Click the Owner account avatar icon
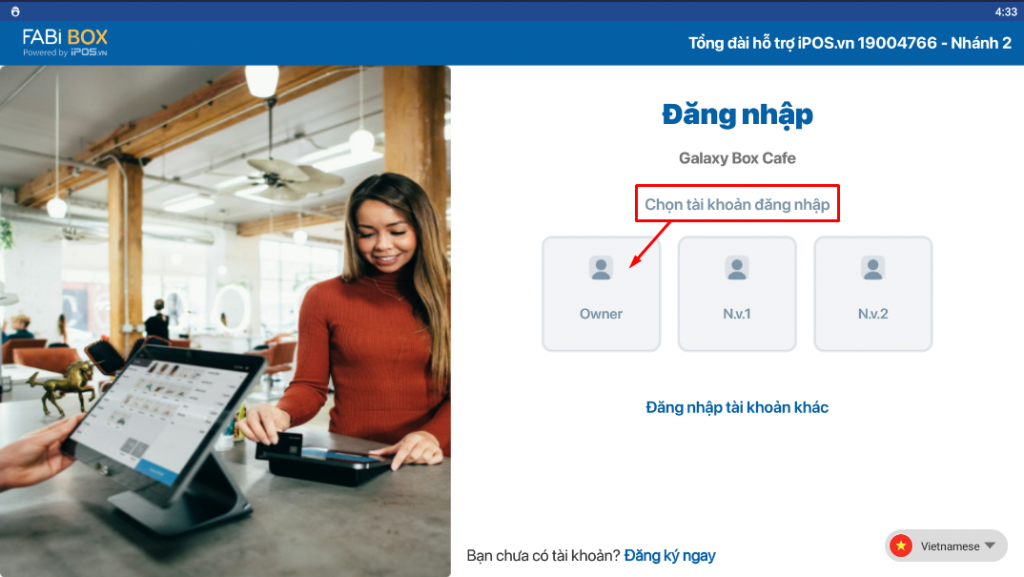The width and height of the screenshot is (1024, 577). tap(601, 268)
